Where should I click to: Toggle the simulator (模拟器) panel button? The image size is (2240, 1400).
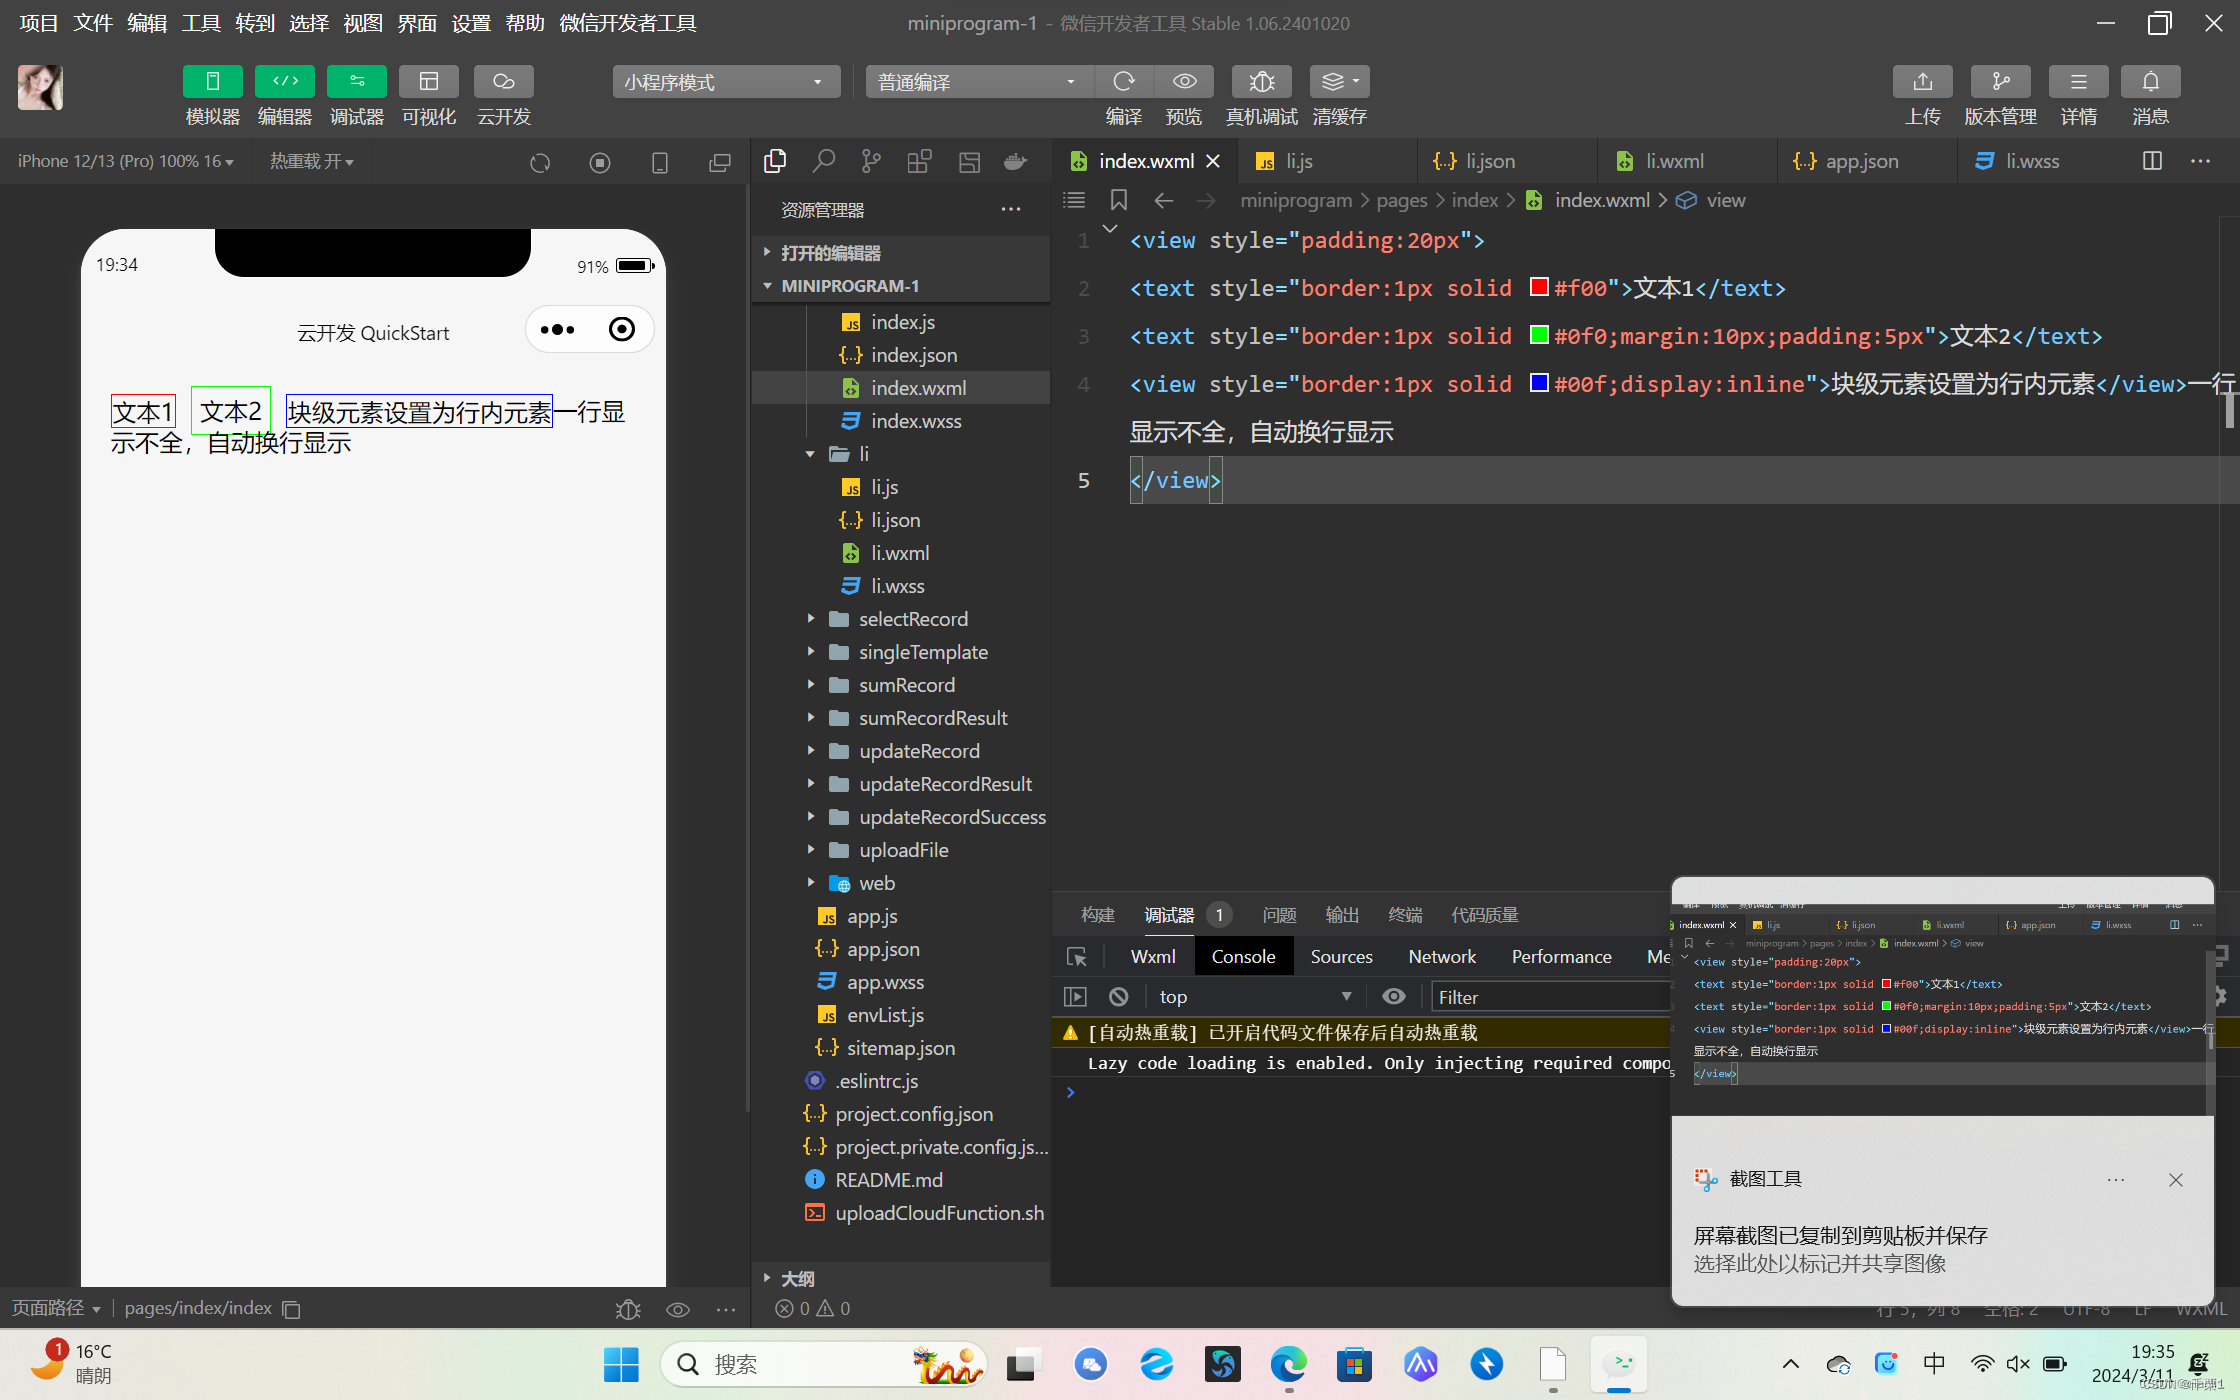coord(212,82)
